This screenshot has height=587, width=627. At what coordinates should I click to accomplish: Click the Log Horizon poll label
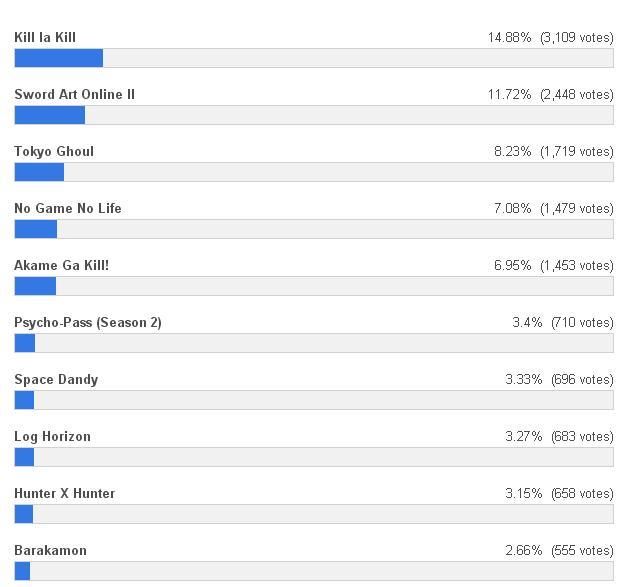point(52,437)
